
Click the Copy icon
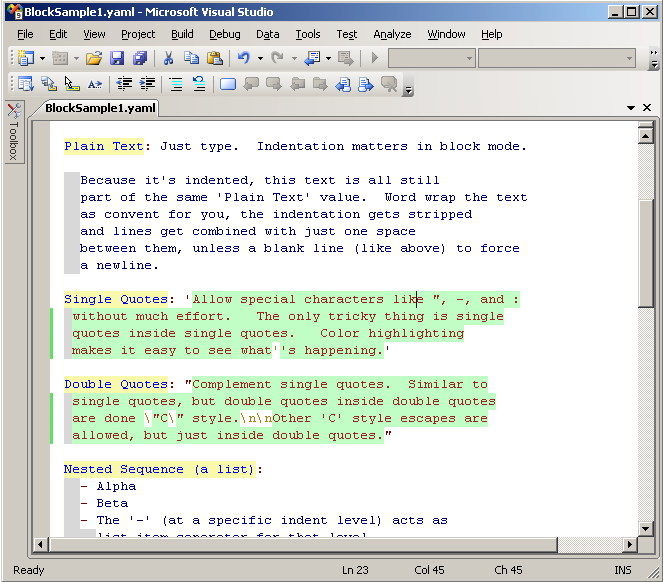click(x=192, y=58)
